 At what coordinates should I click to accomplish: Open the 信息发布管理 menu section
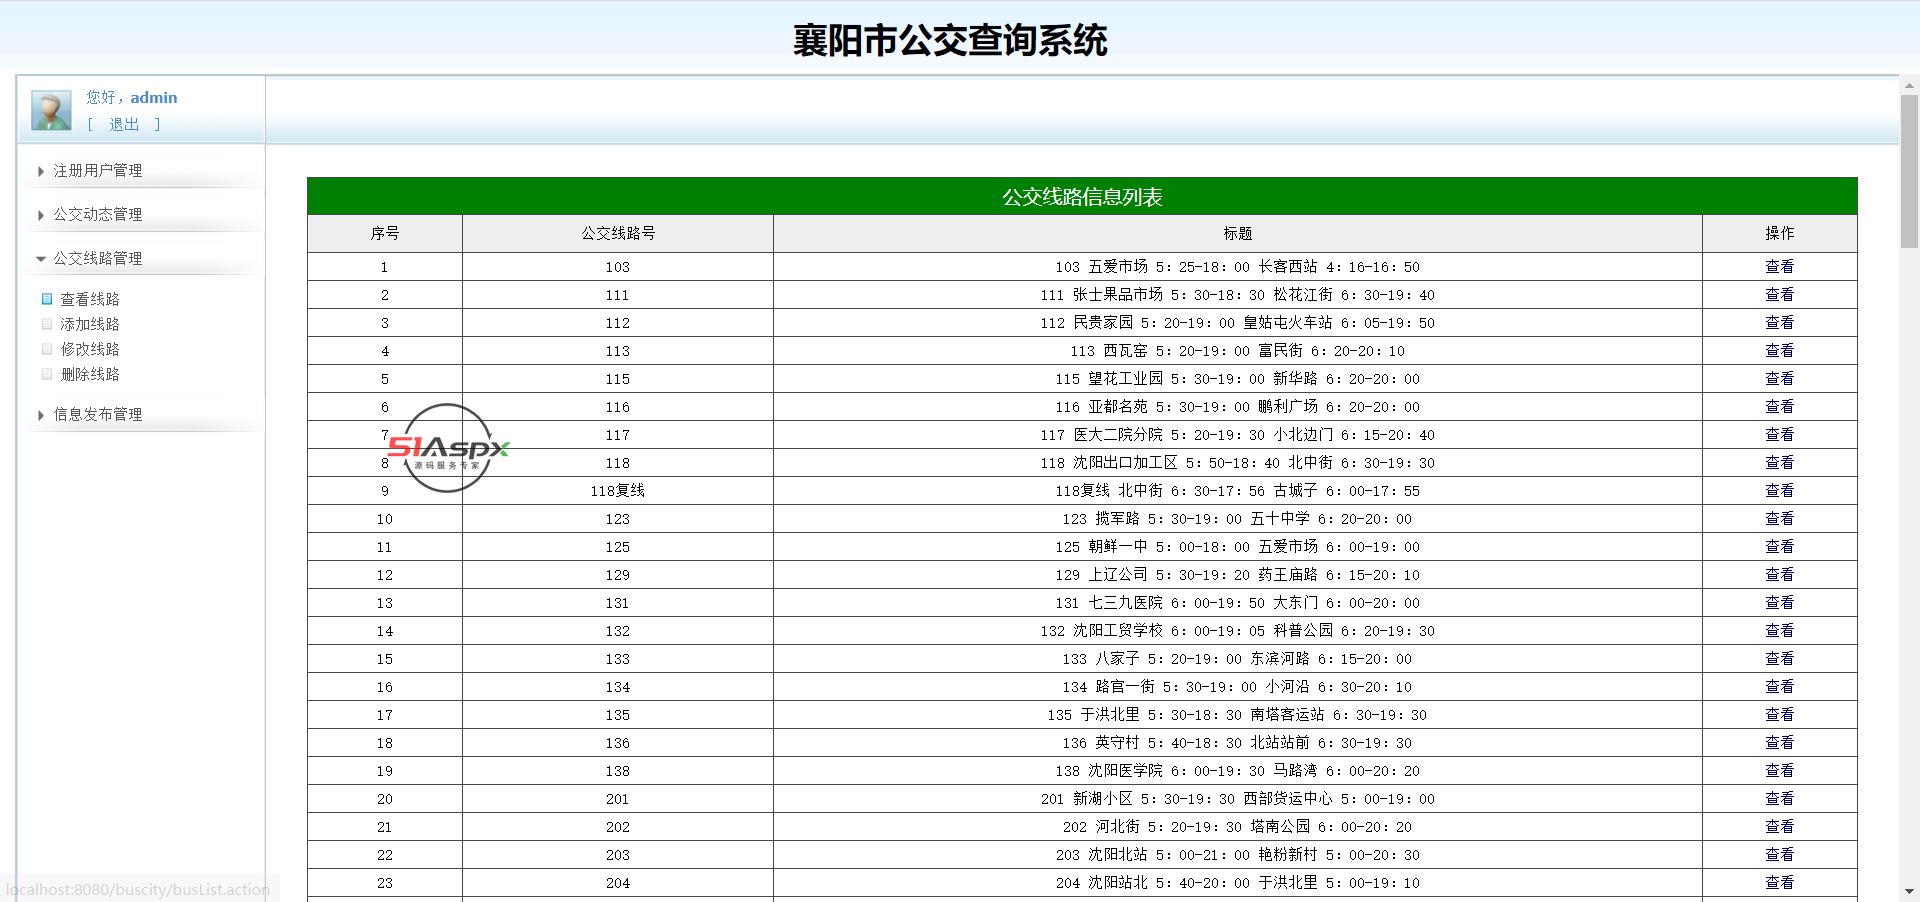click(98, 415)
